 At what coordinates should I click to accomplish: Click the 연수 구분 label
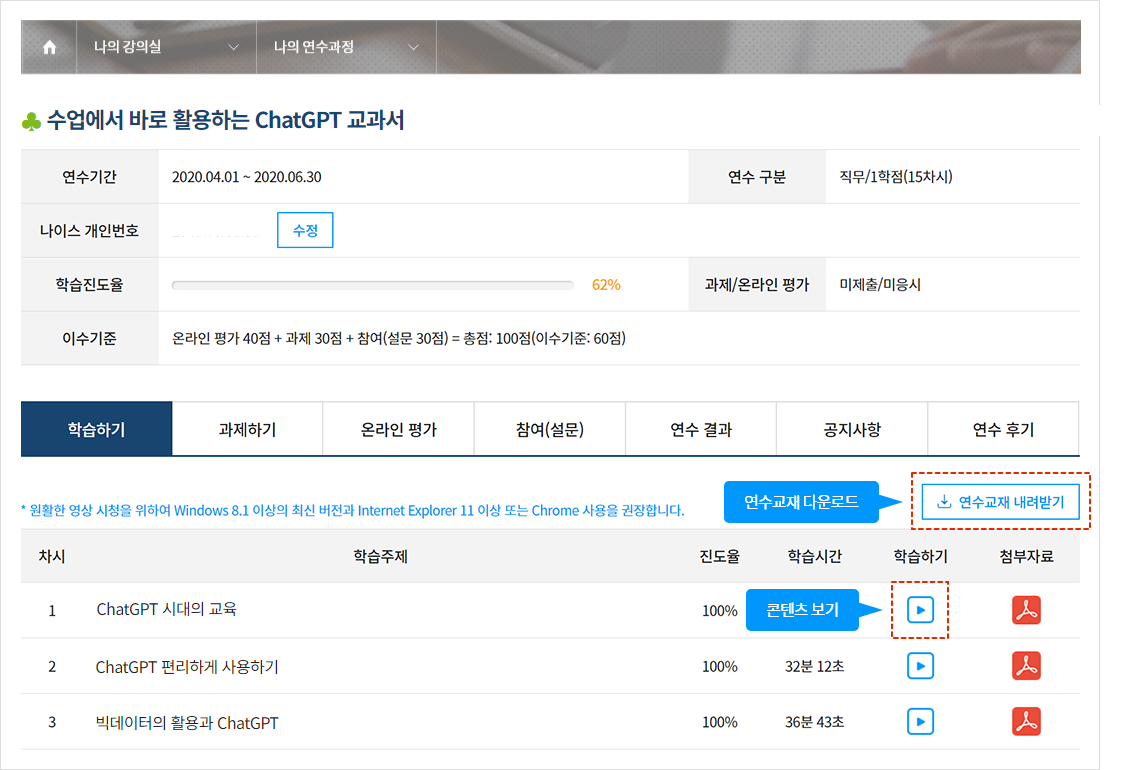pos(756,177)
